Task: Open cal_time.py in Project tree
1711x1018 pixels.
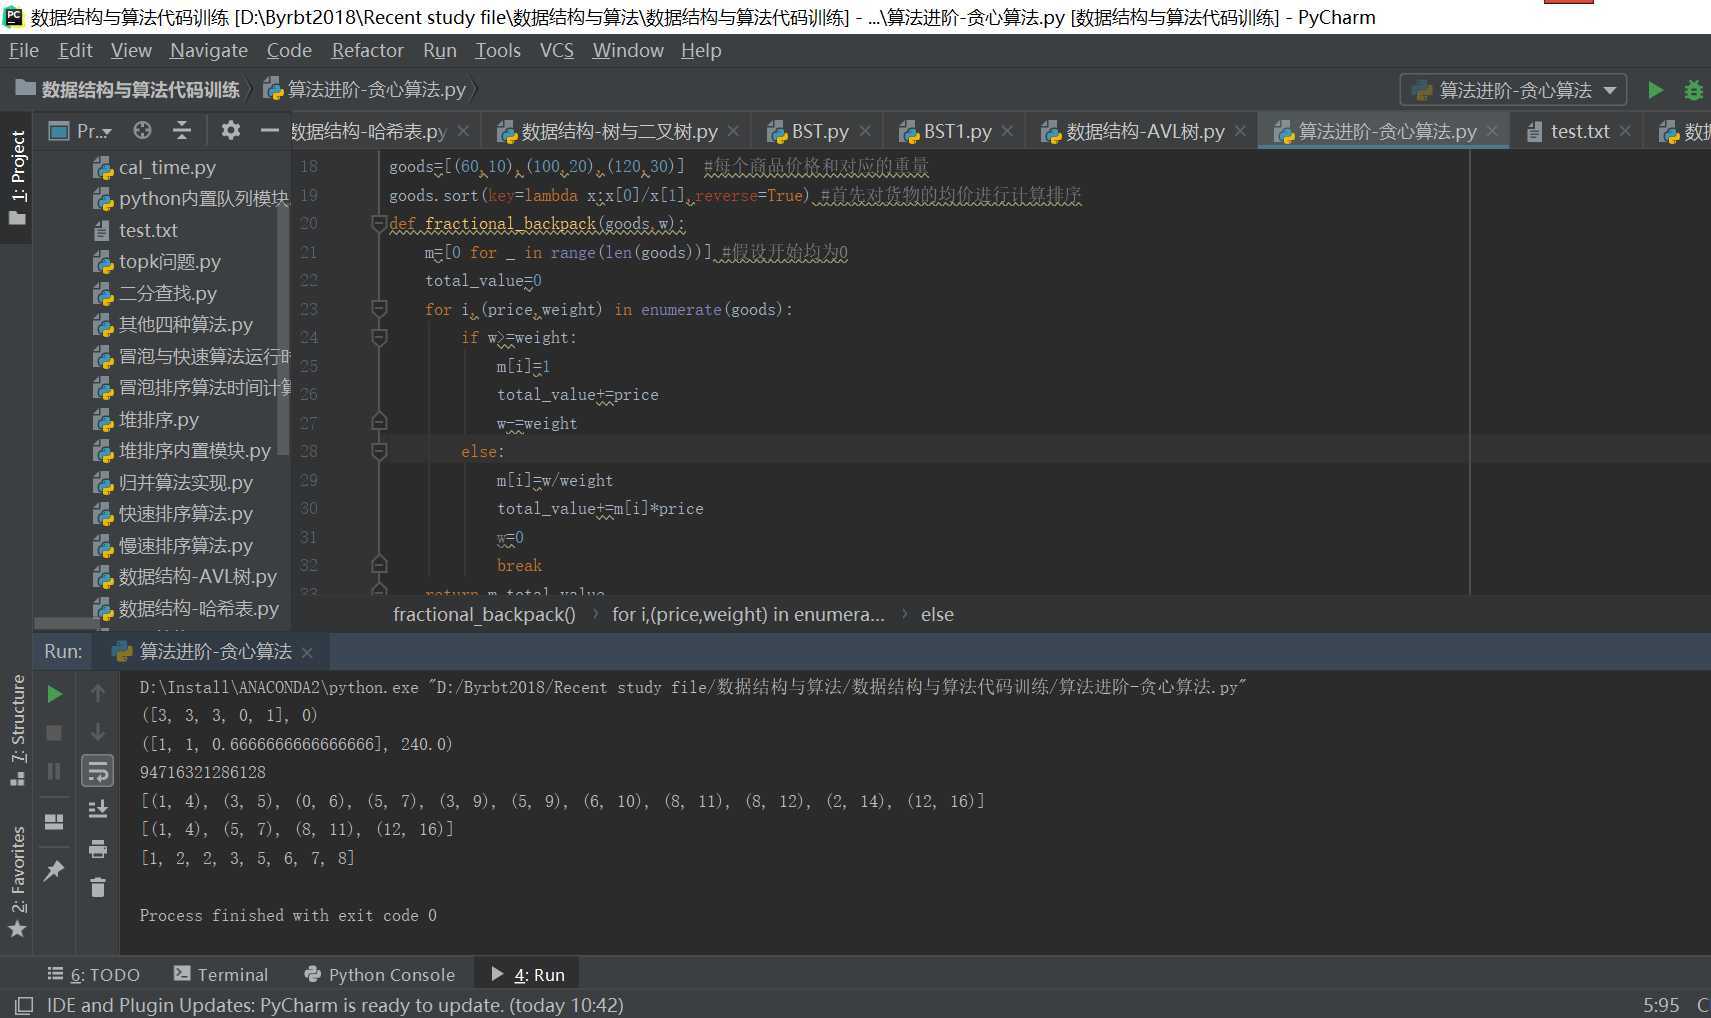Action: tap(154, 167)
